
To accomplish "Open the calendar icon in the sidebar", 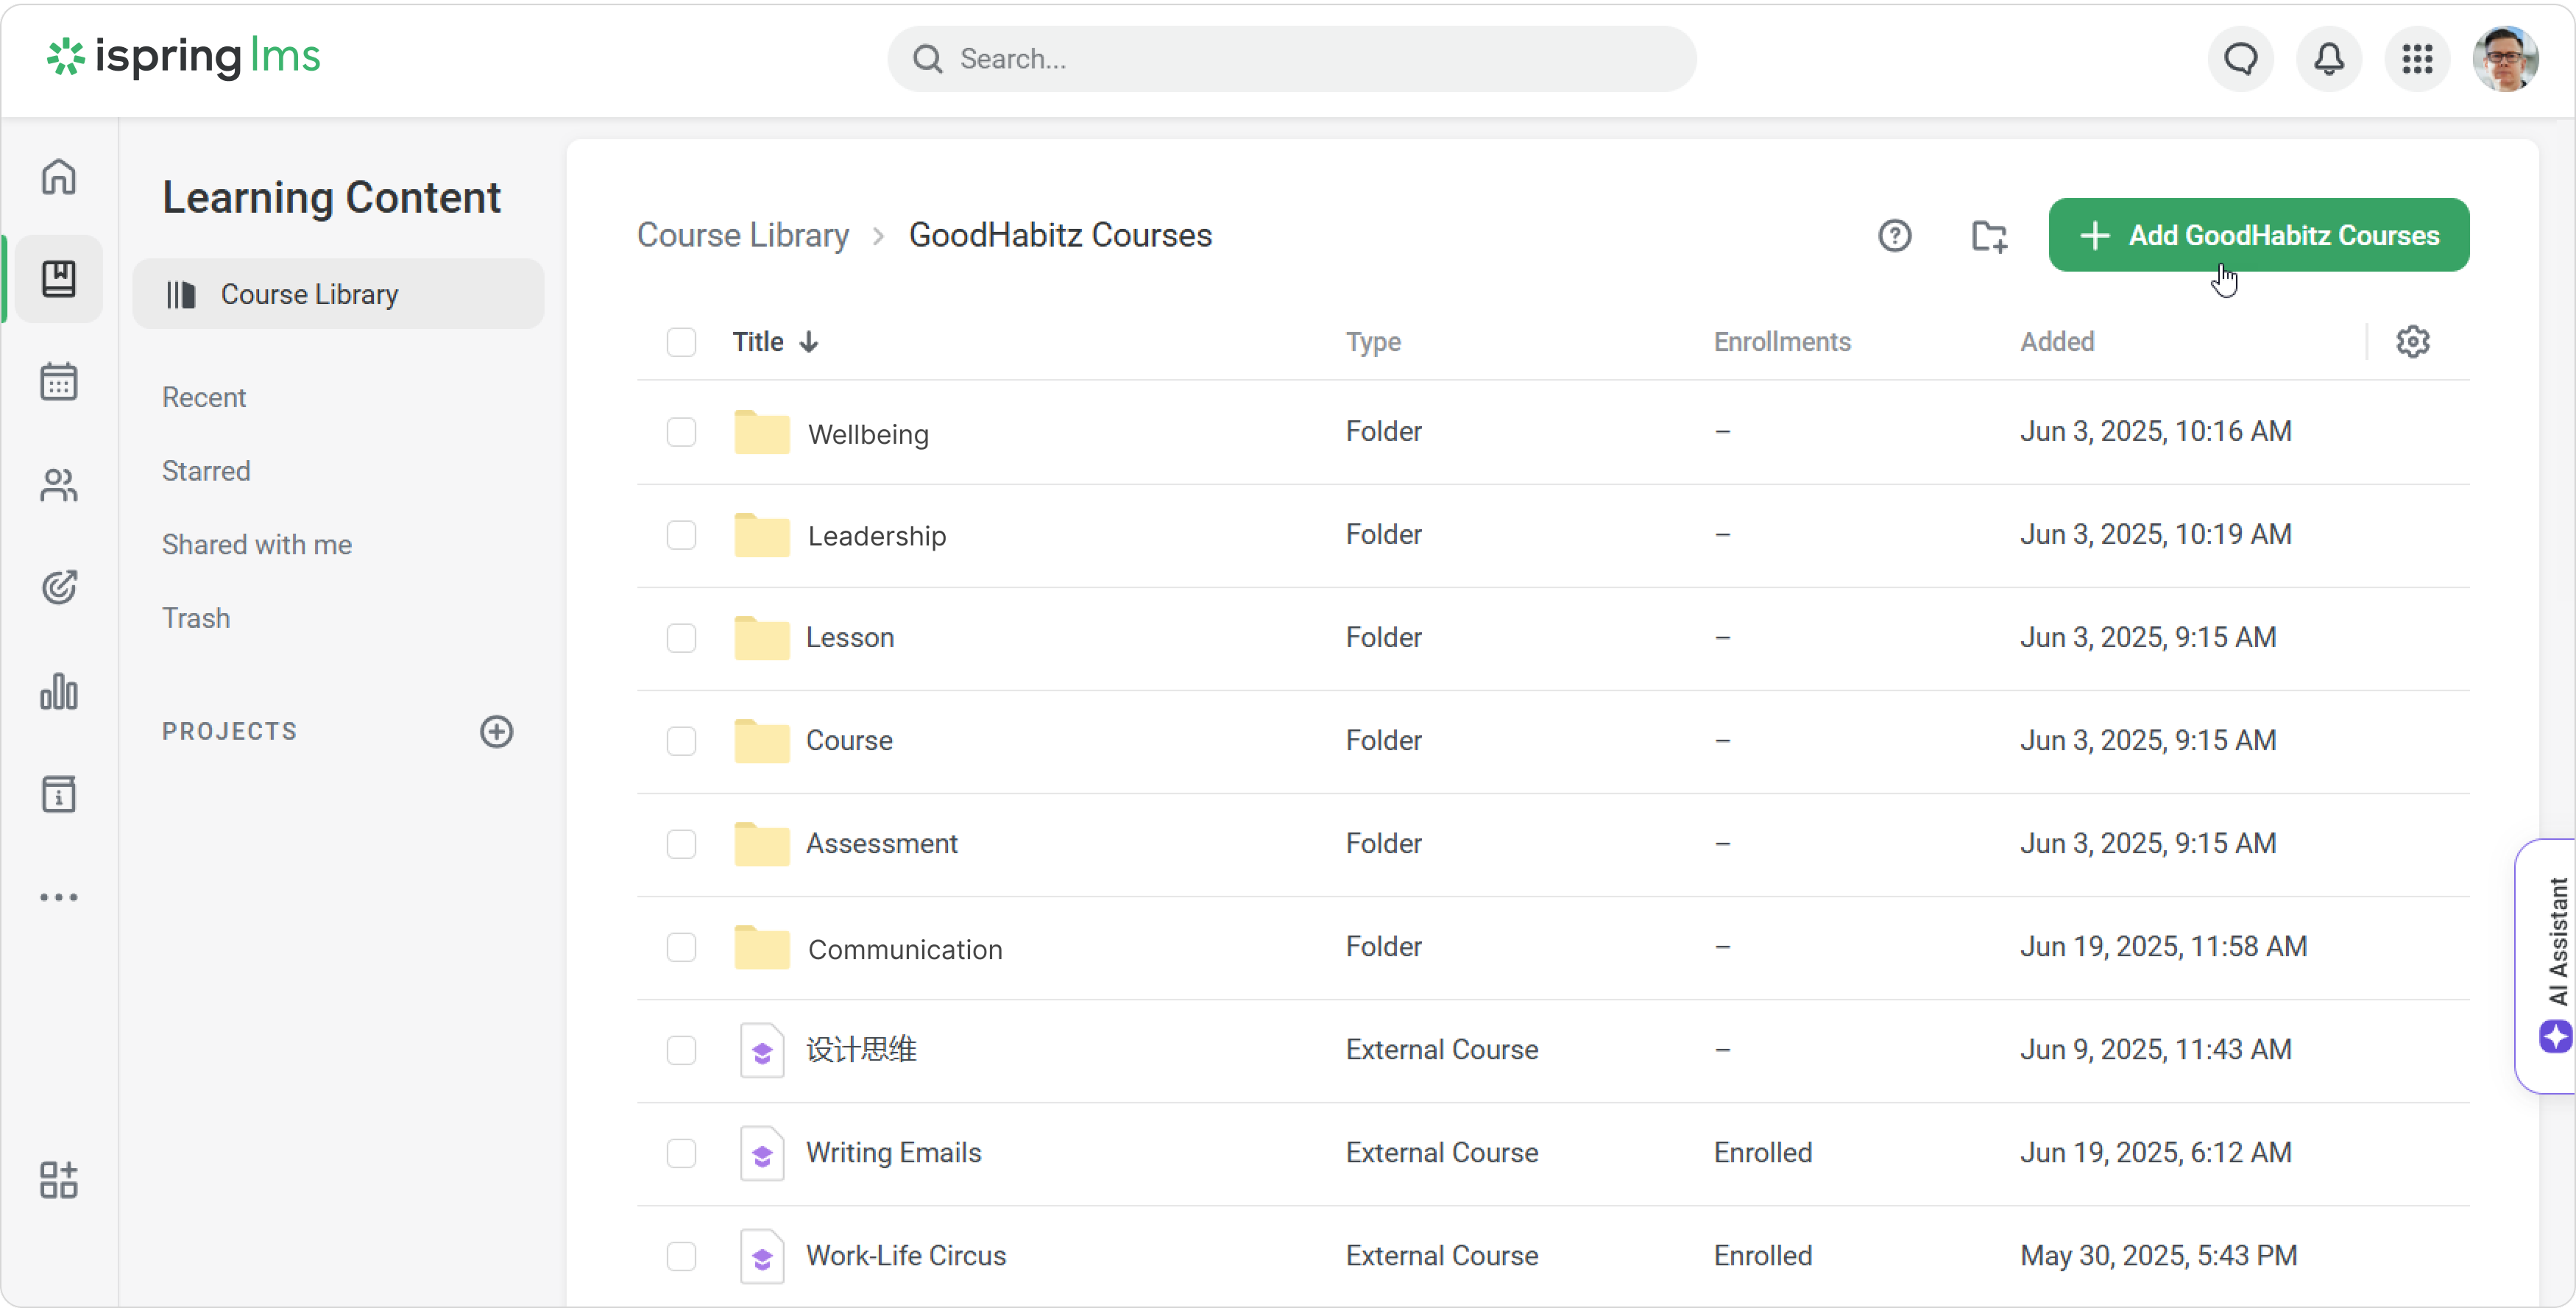I will click(59, 382).
